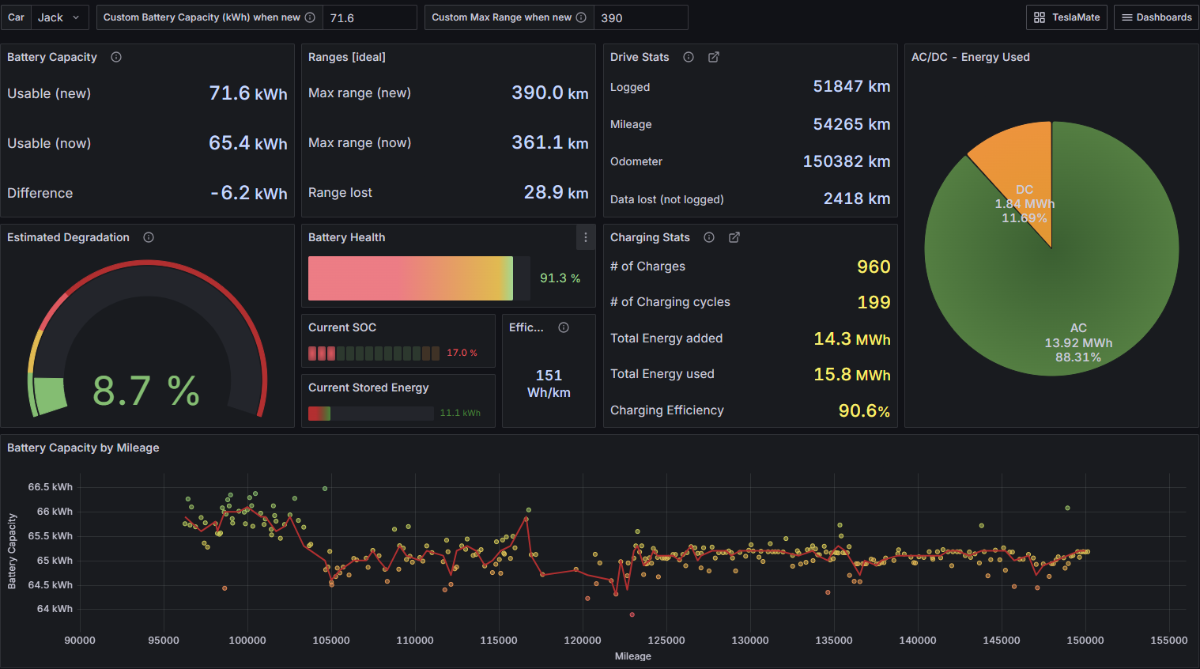This screenshot has width=1200, height=669.
Task: Open the Dashboards links dropdown
Action: 1154,18
